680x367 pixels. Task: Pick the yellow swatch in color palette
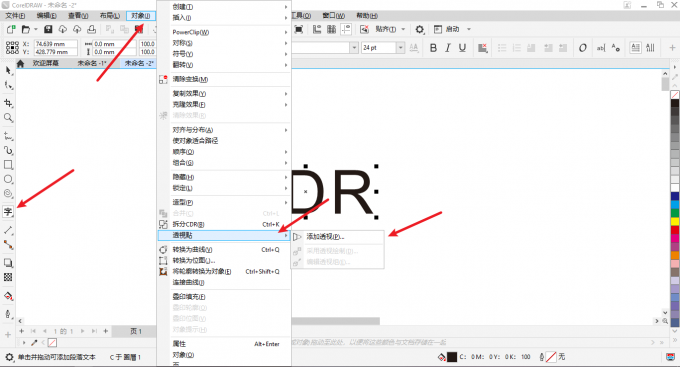coord(675,221)
